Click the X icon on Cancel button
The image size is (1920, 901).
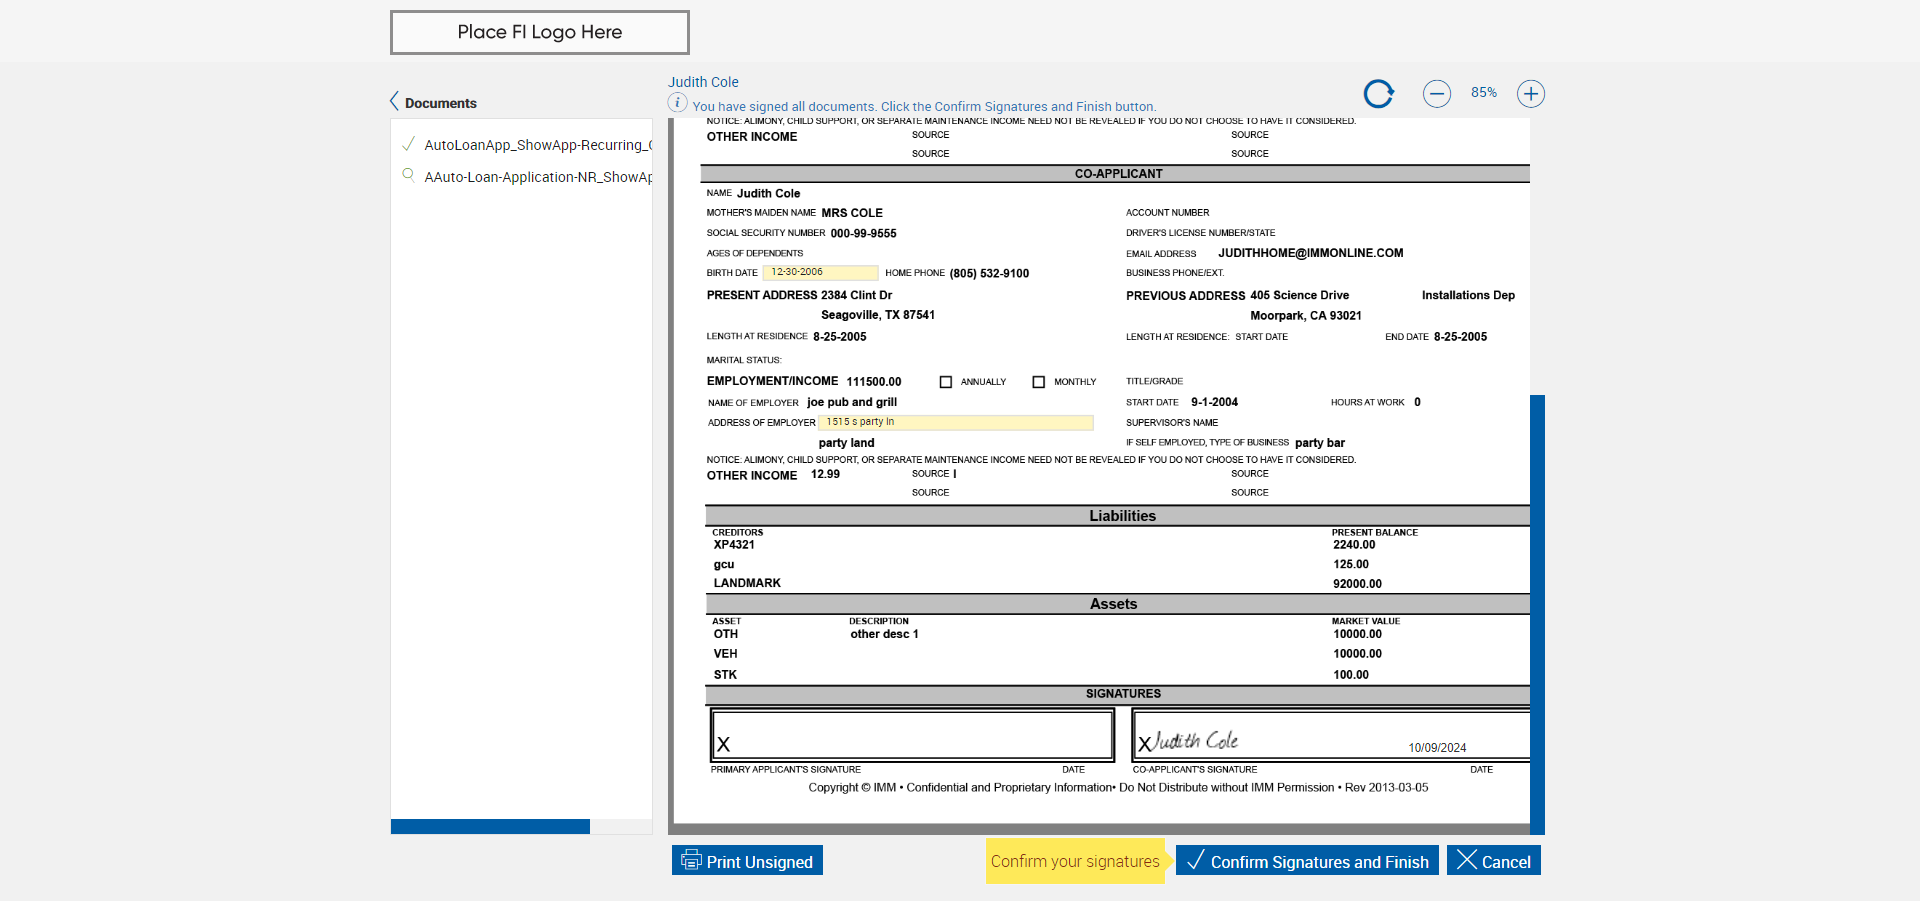(x=1466, y=860)
